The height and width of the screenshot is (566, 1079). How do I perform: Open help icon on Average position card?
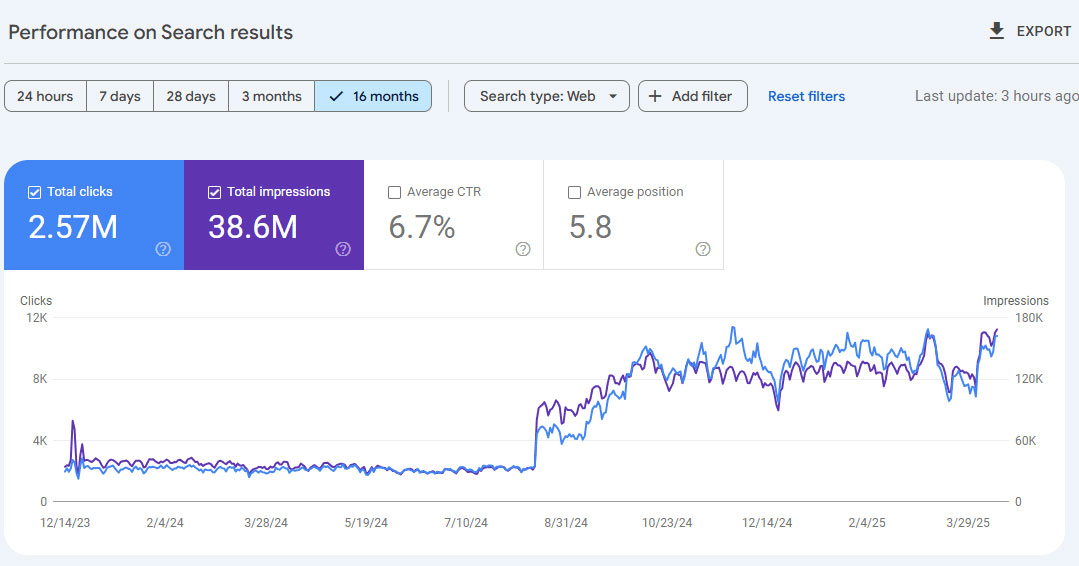tap(703, 249)
